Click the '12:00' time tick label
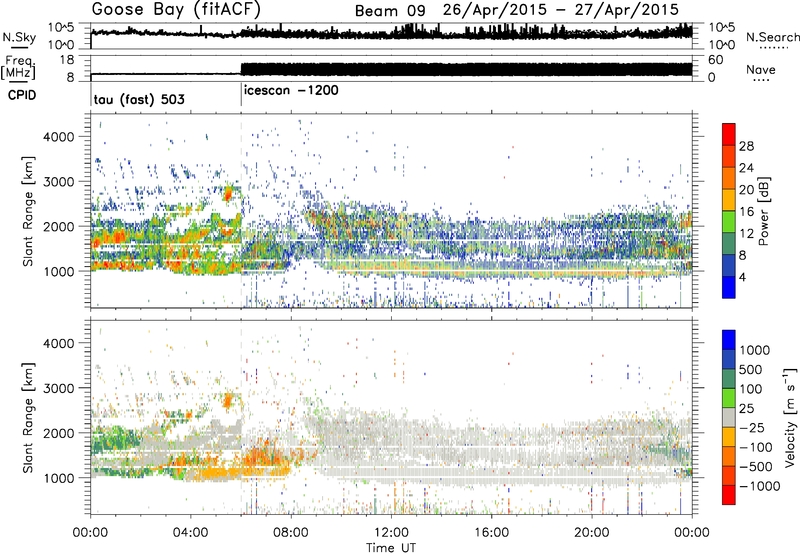 391,533
